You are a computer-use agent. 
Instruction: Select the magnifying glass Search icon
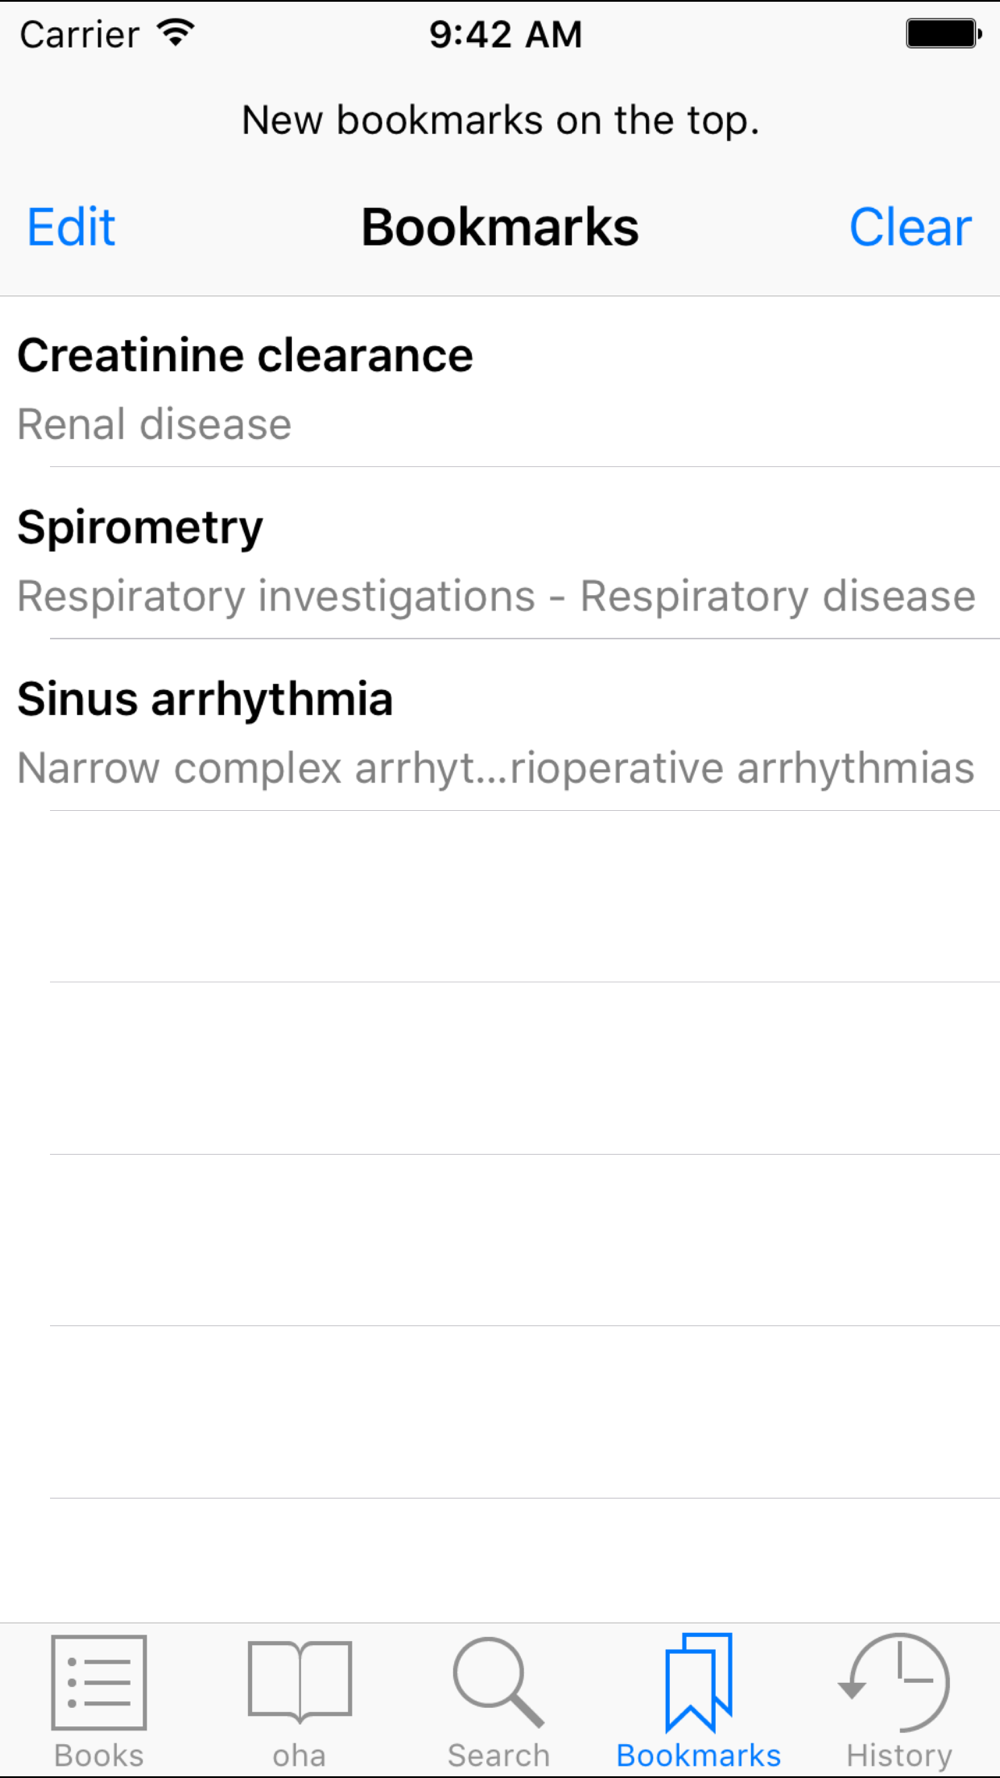tap(498, 1682)
